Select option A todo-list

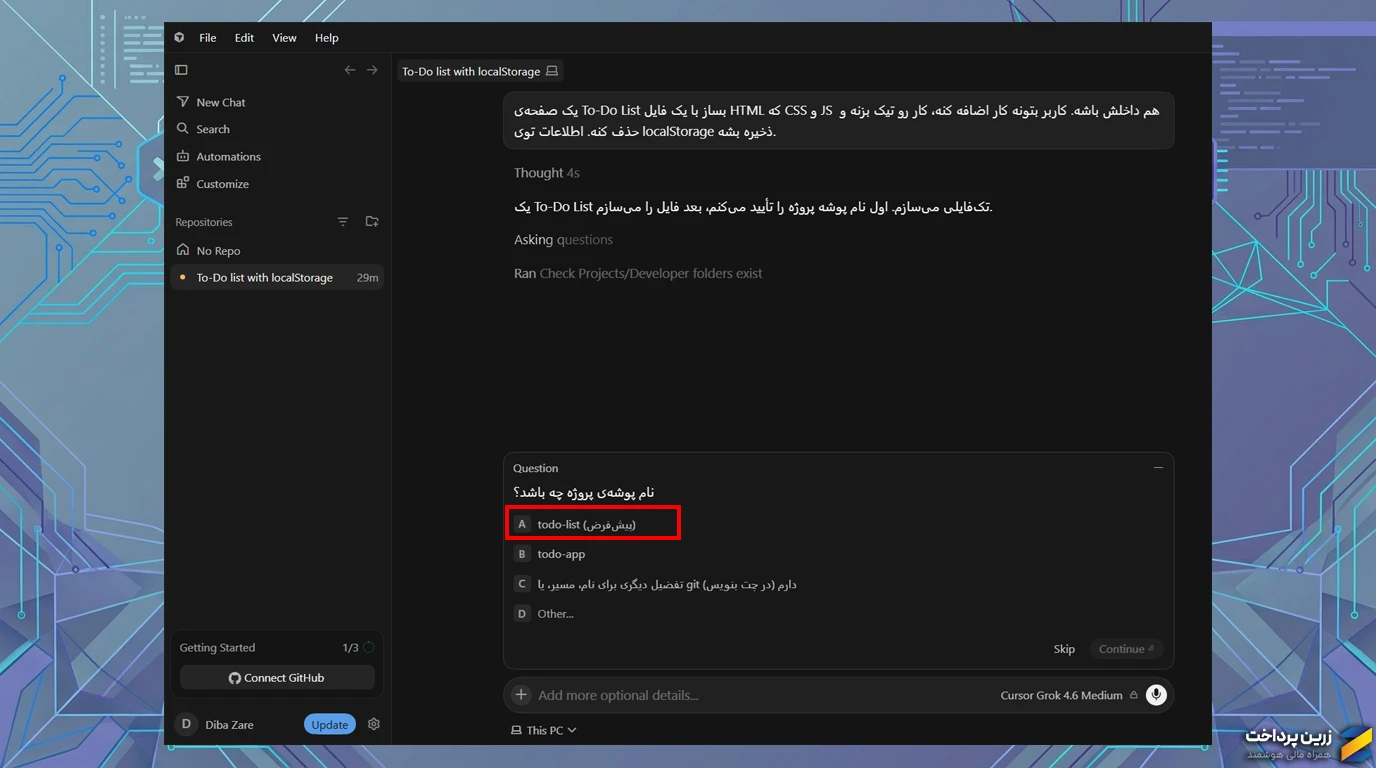coord(593,524)
